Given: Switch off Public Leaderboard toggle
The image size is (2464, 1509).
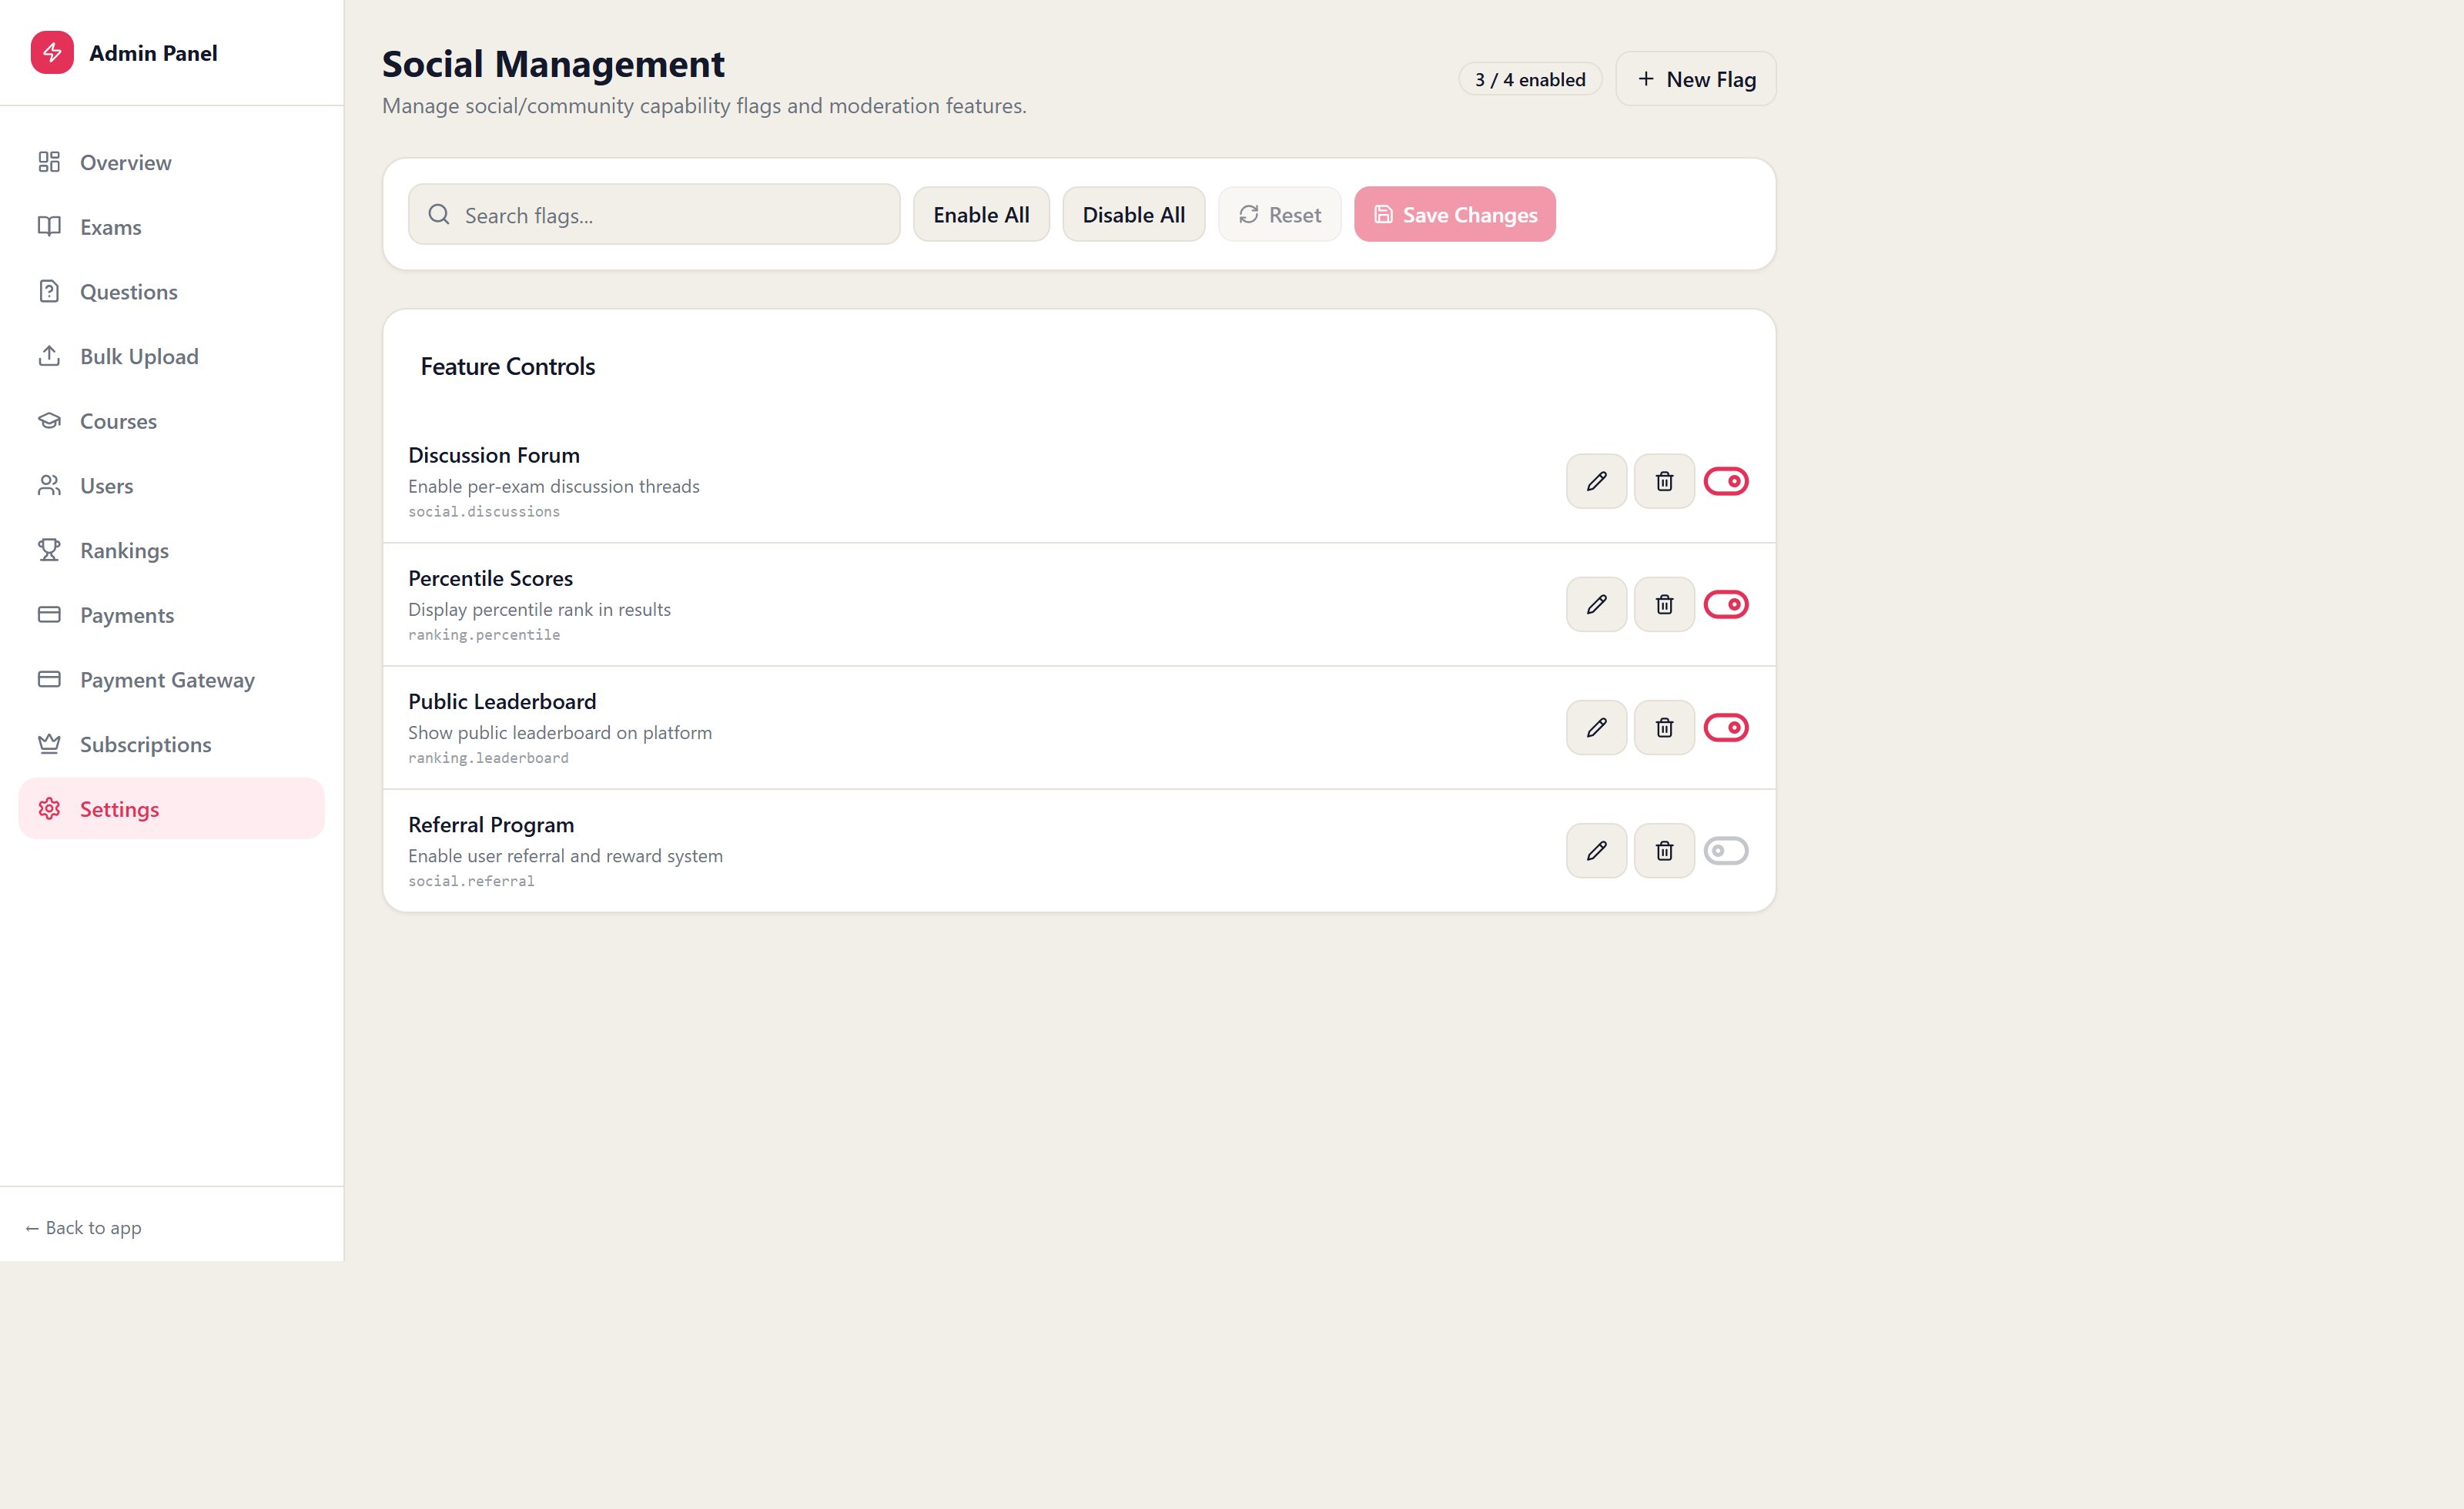Looking at the screenshot, I should (x=1725, y=727).
